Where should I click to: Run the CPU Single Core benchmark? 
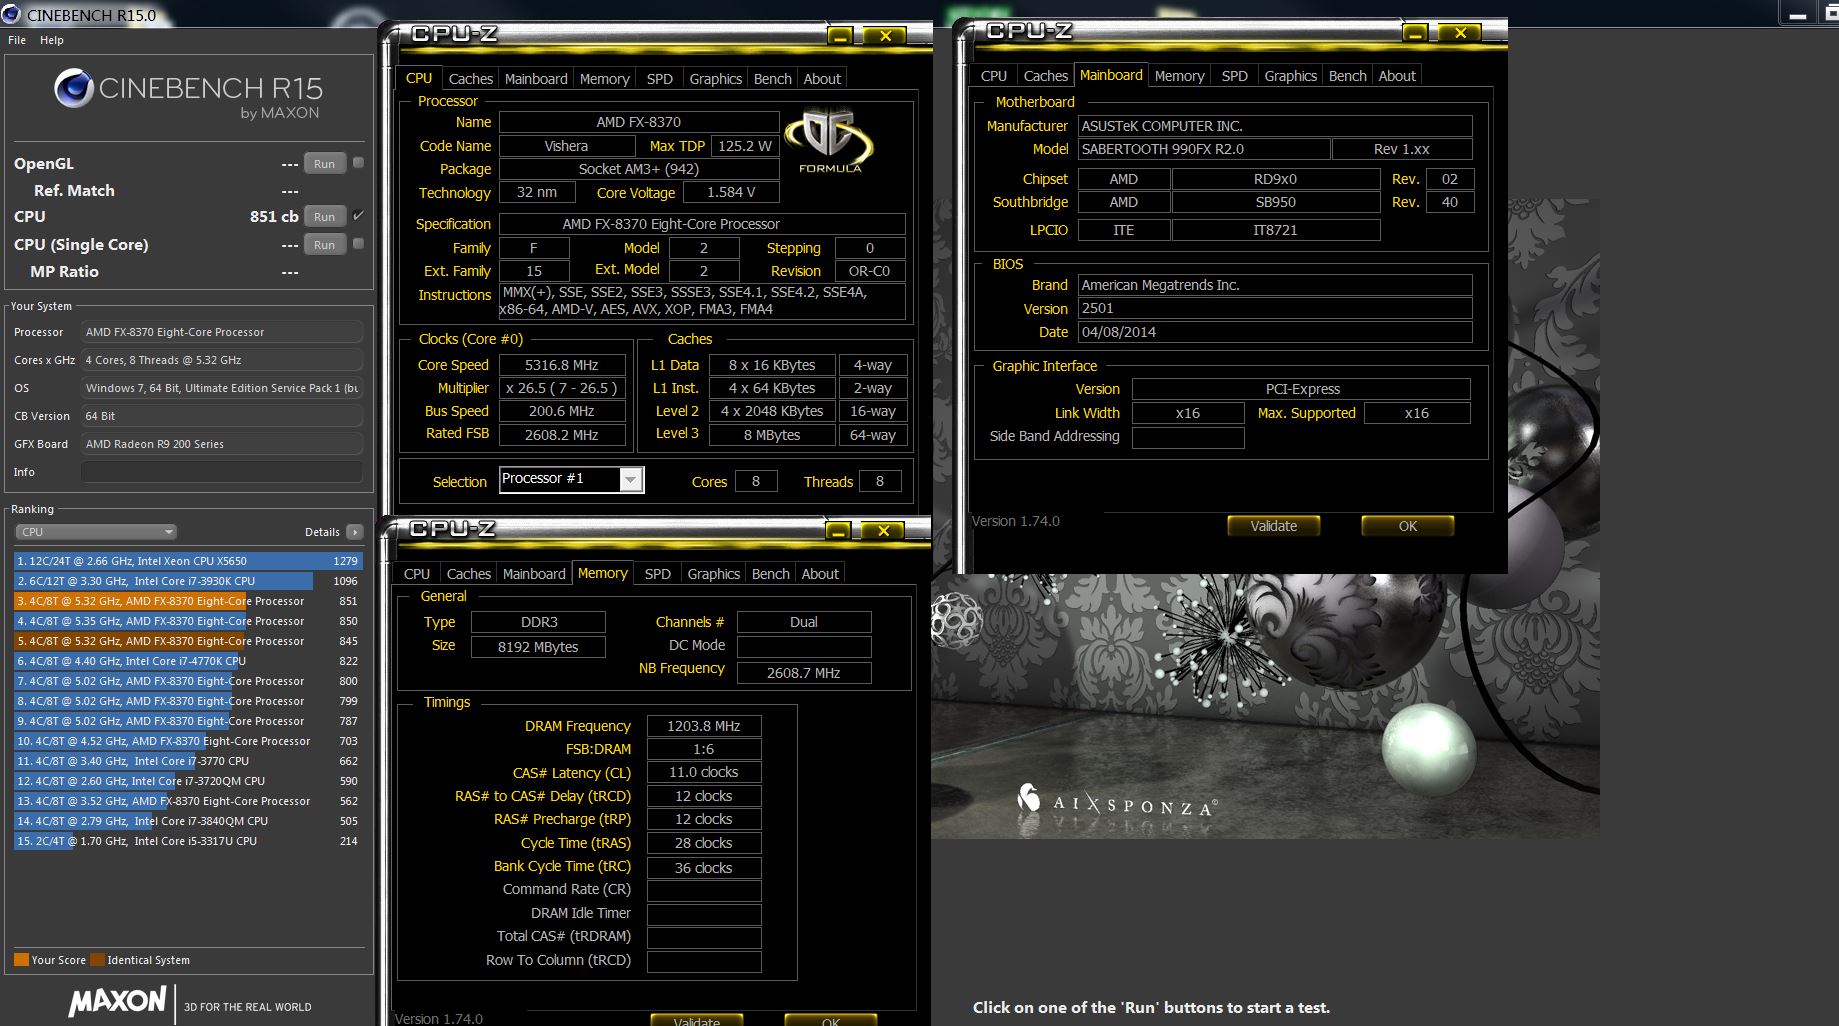324,245
